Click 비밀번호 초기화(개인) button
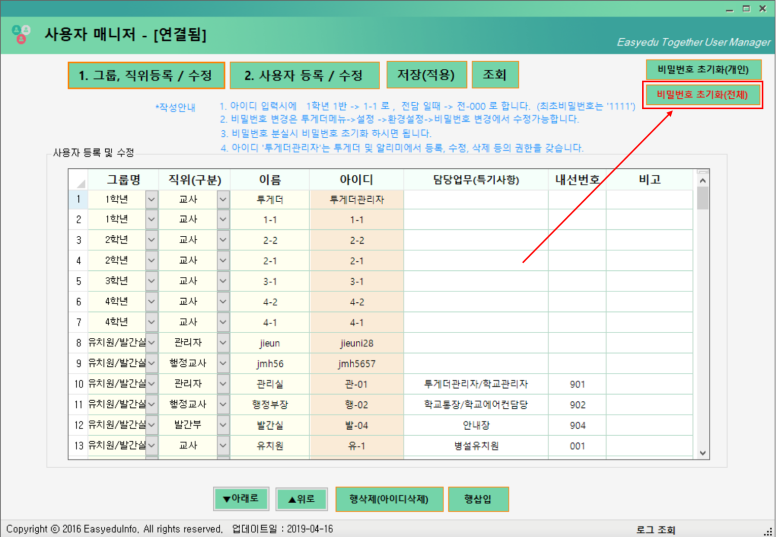This screenshot has width=776, height=537. [703, 70]
